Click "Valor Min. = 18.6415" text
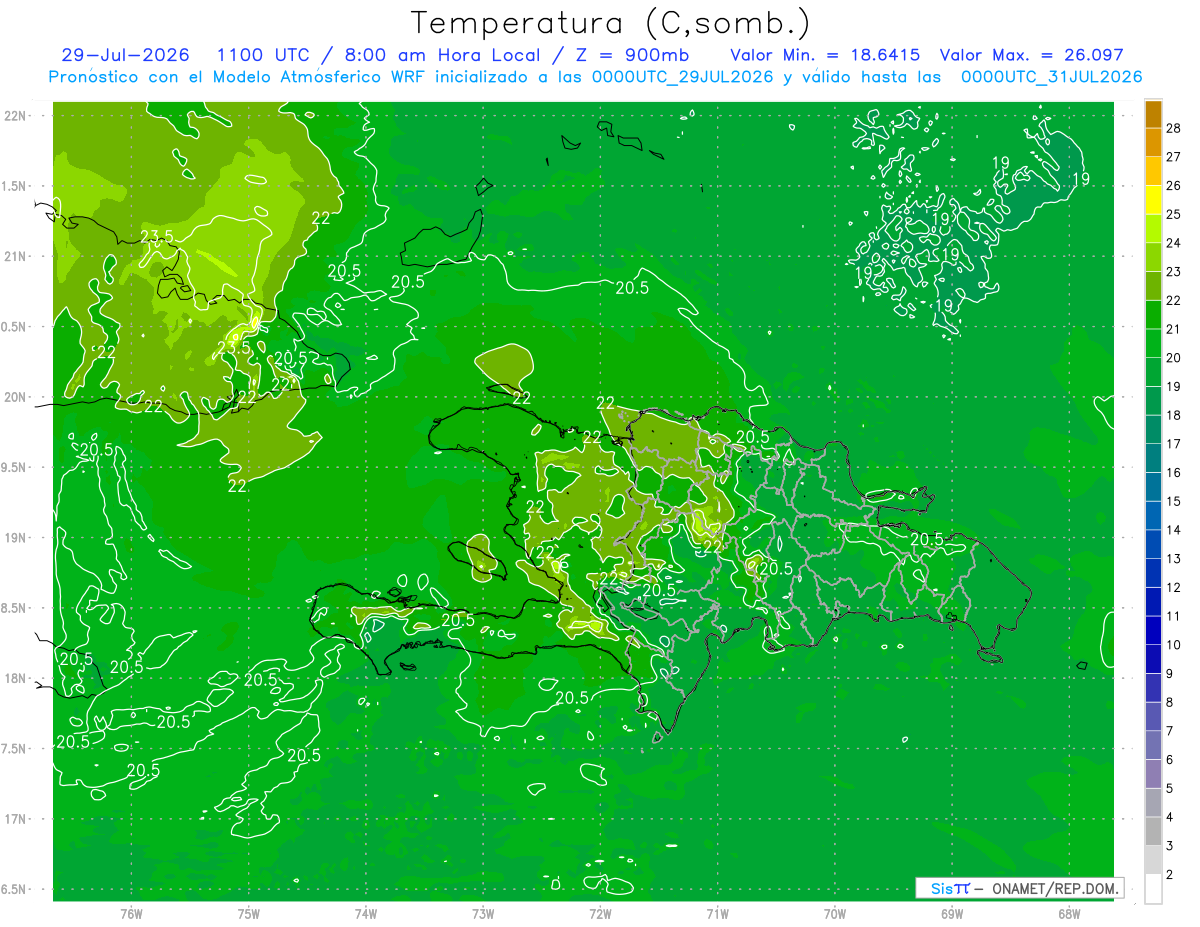The height and width of the screenshot is (927, 1200). point(825,55)
